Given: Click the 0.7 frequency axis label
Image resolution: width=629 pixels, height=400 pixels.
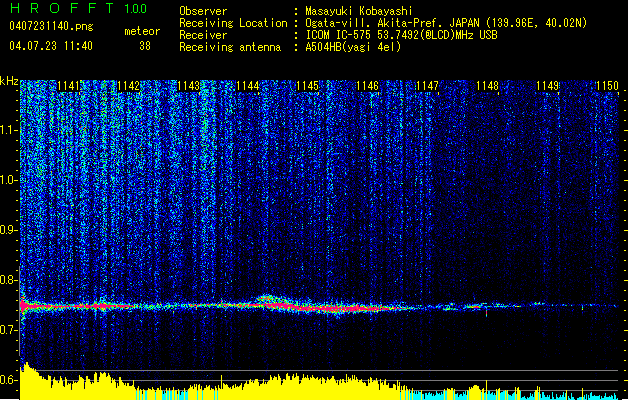Looking at the screenshot, I should [x=9, y=330].
